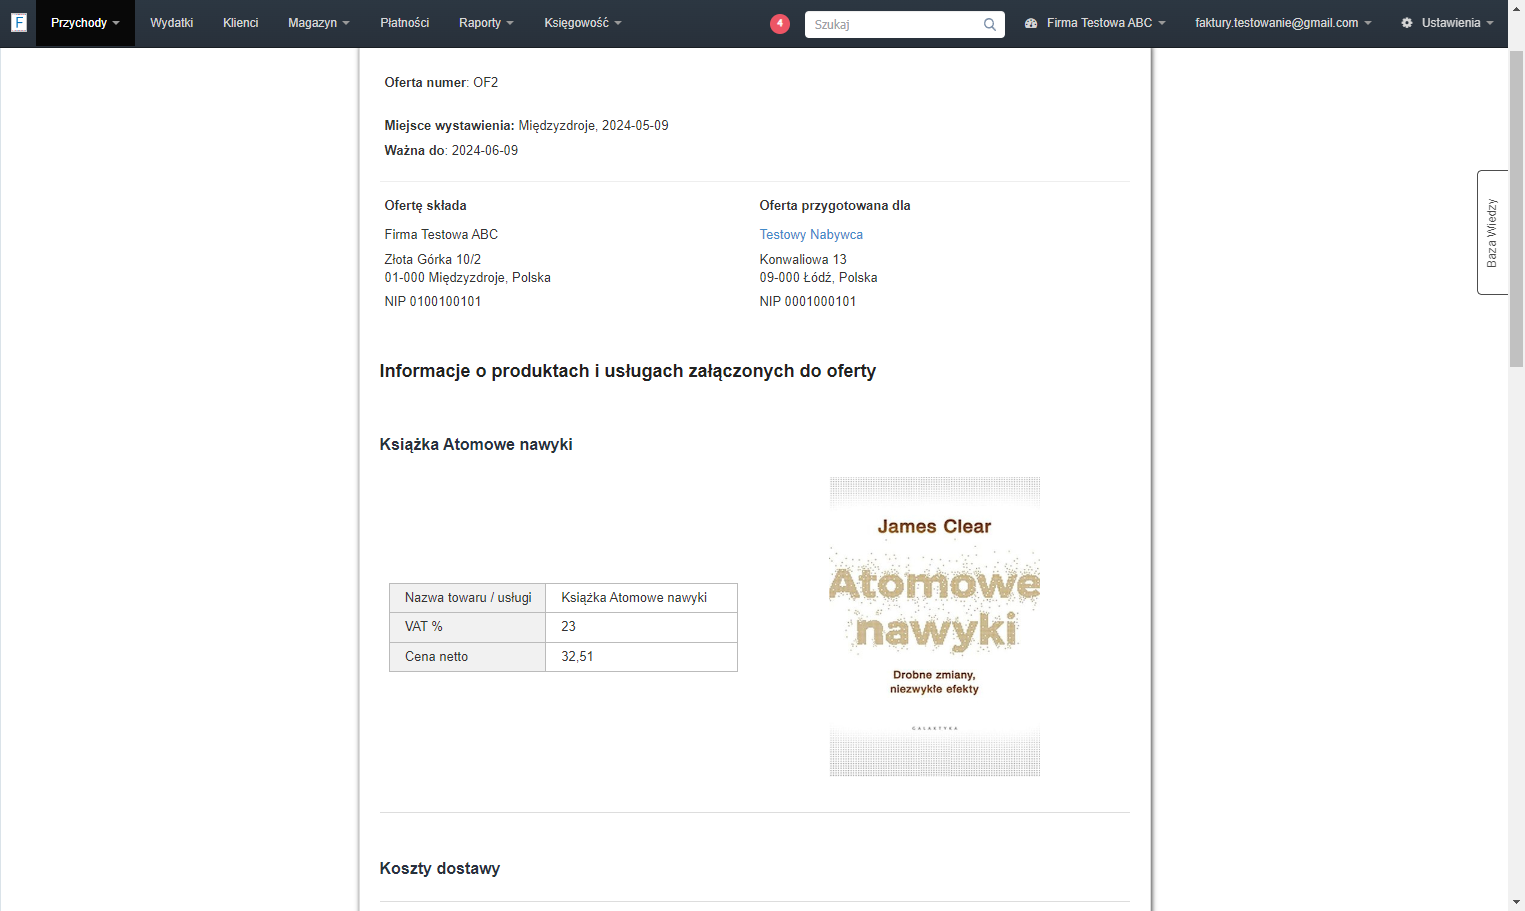This screenshot has height=911, width=1525.
Task: Open the Klienci menu item
Action: click(x=241, y=23)
